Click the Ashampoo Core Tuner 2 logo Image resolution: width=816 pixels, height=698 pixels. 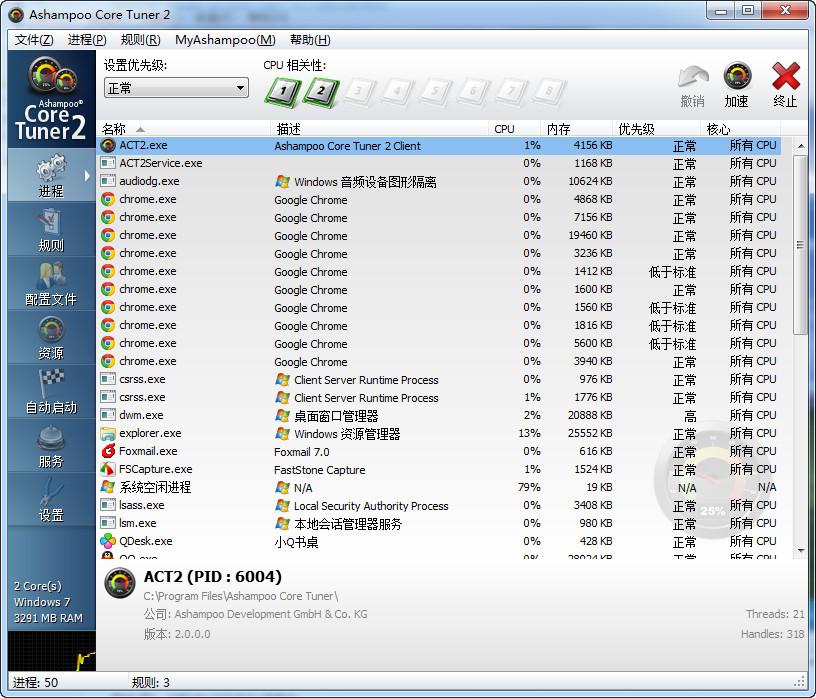pos(51,99)
